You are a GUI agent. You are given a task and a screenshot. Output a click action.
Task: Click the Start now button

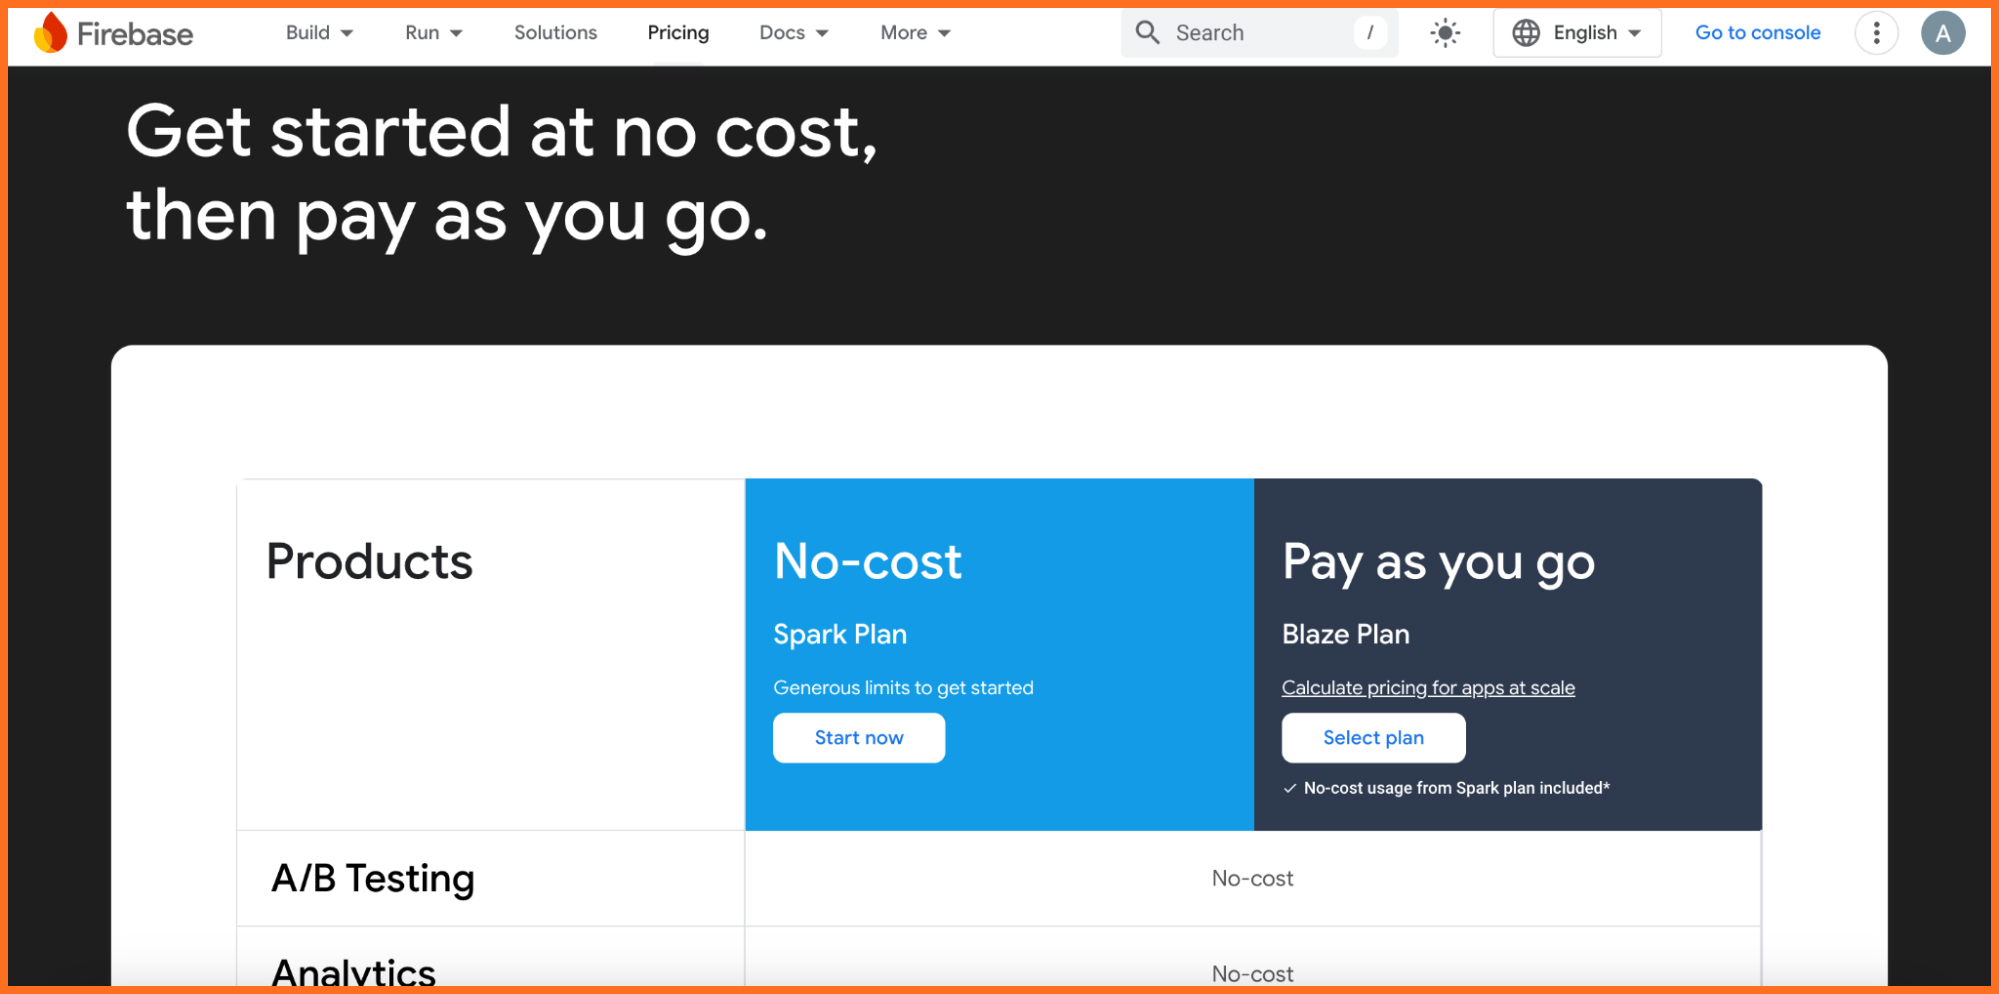(x=859, y=738)
